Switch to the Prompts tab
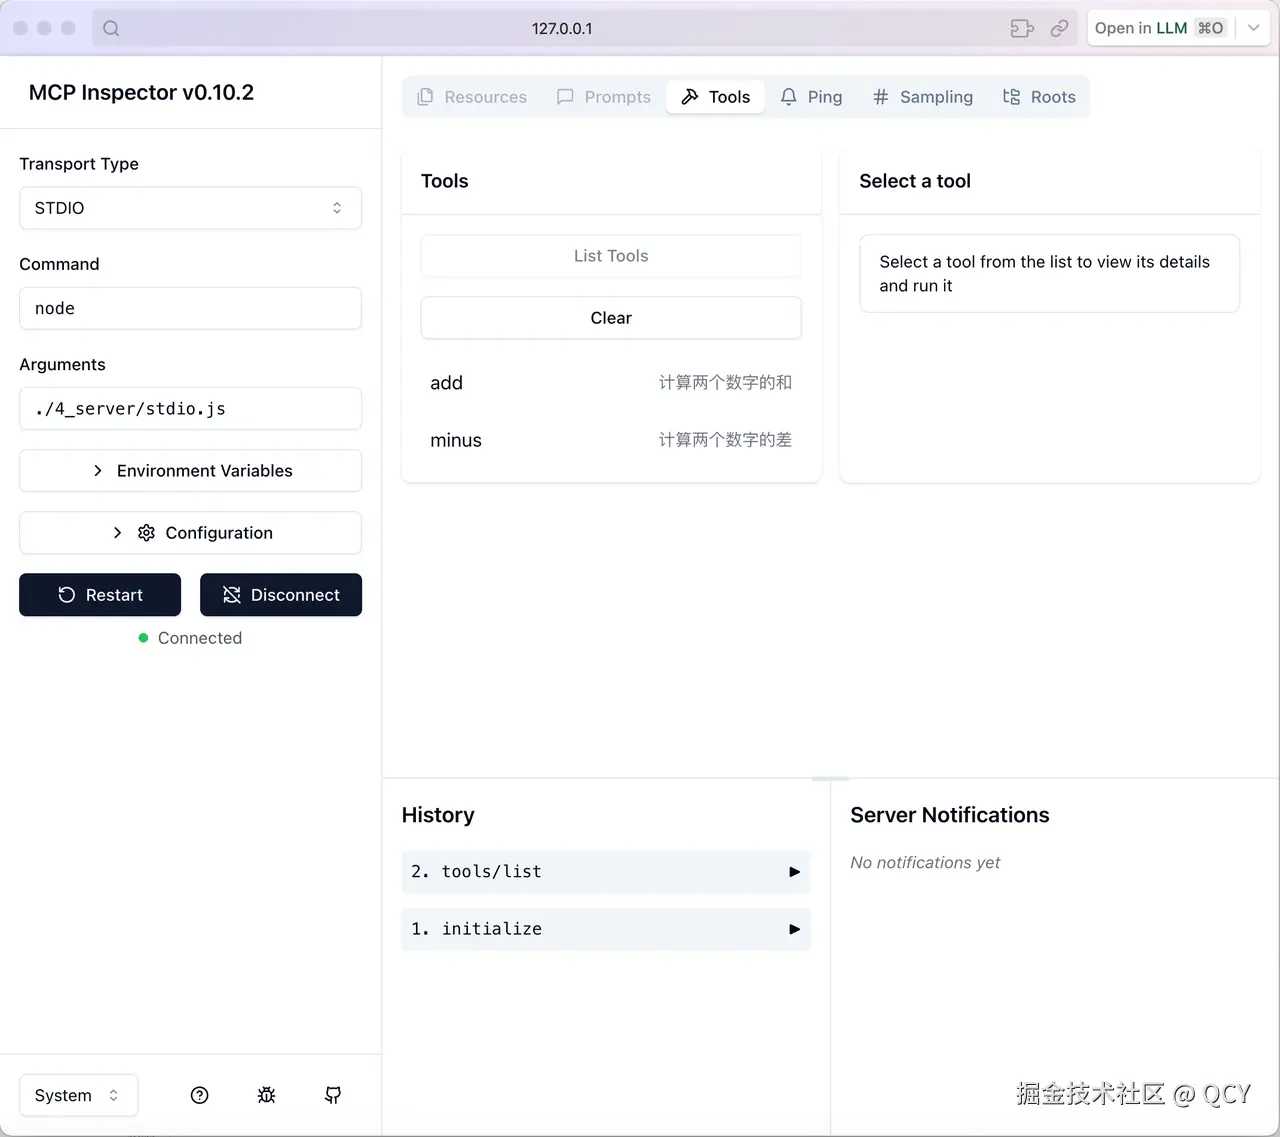 (x=604, y=97)
